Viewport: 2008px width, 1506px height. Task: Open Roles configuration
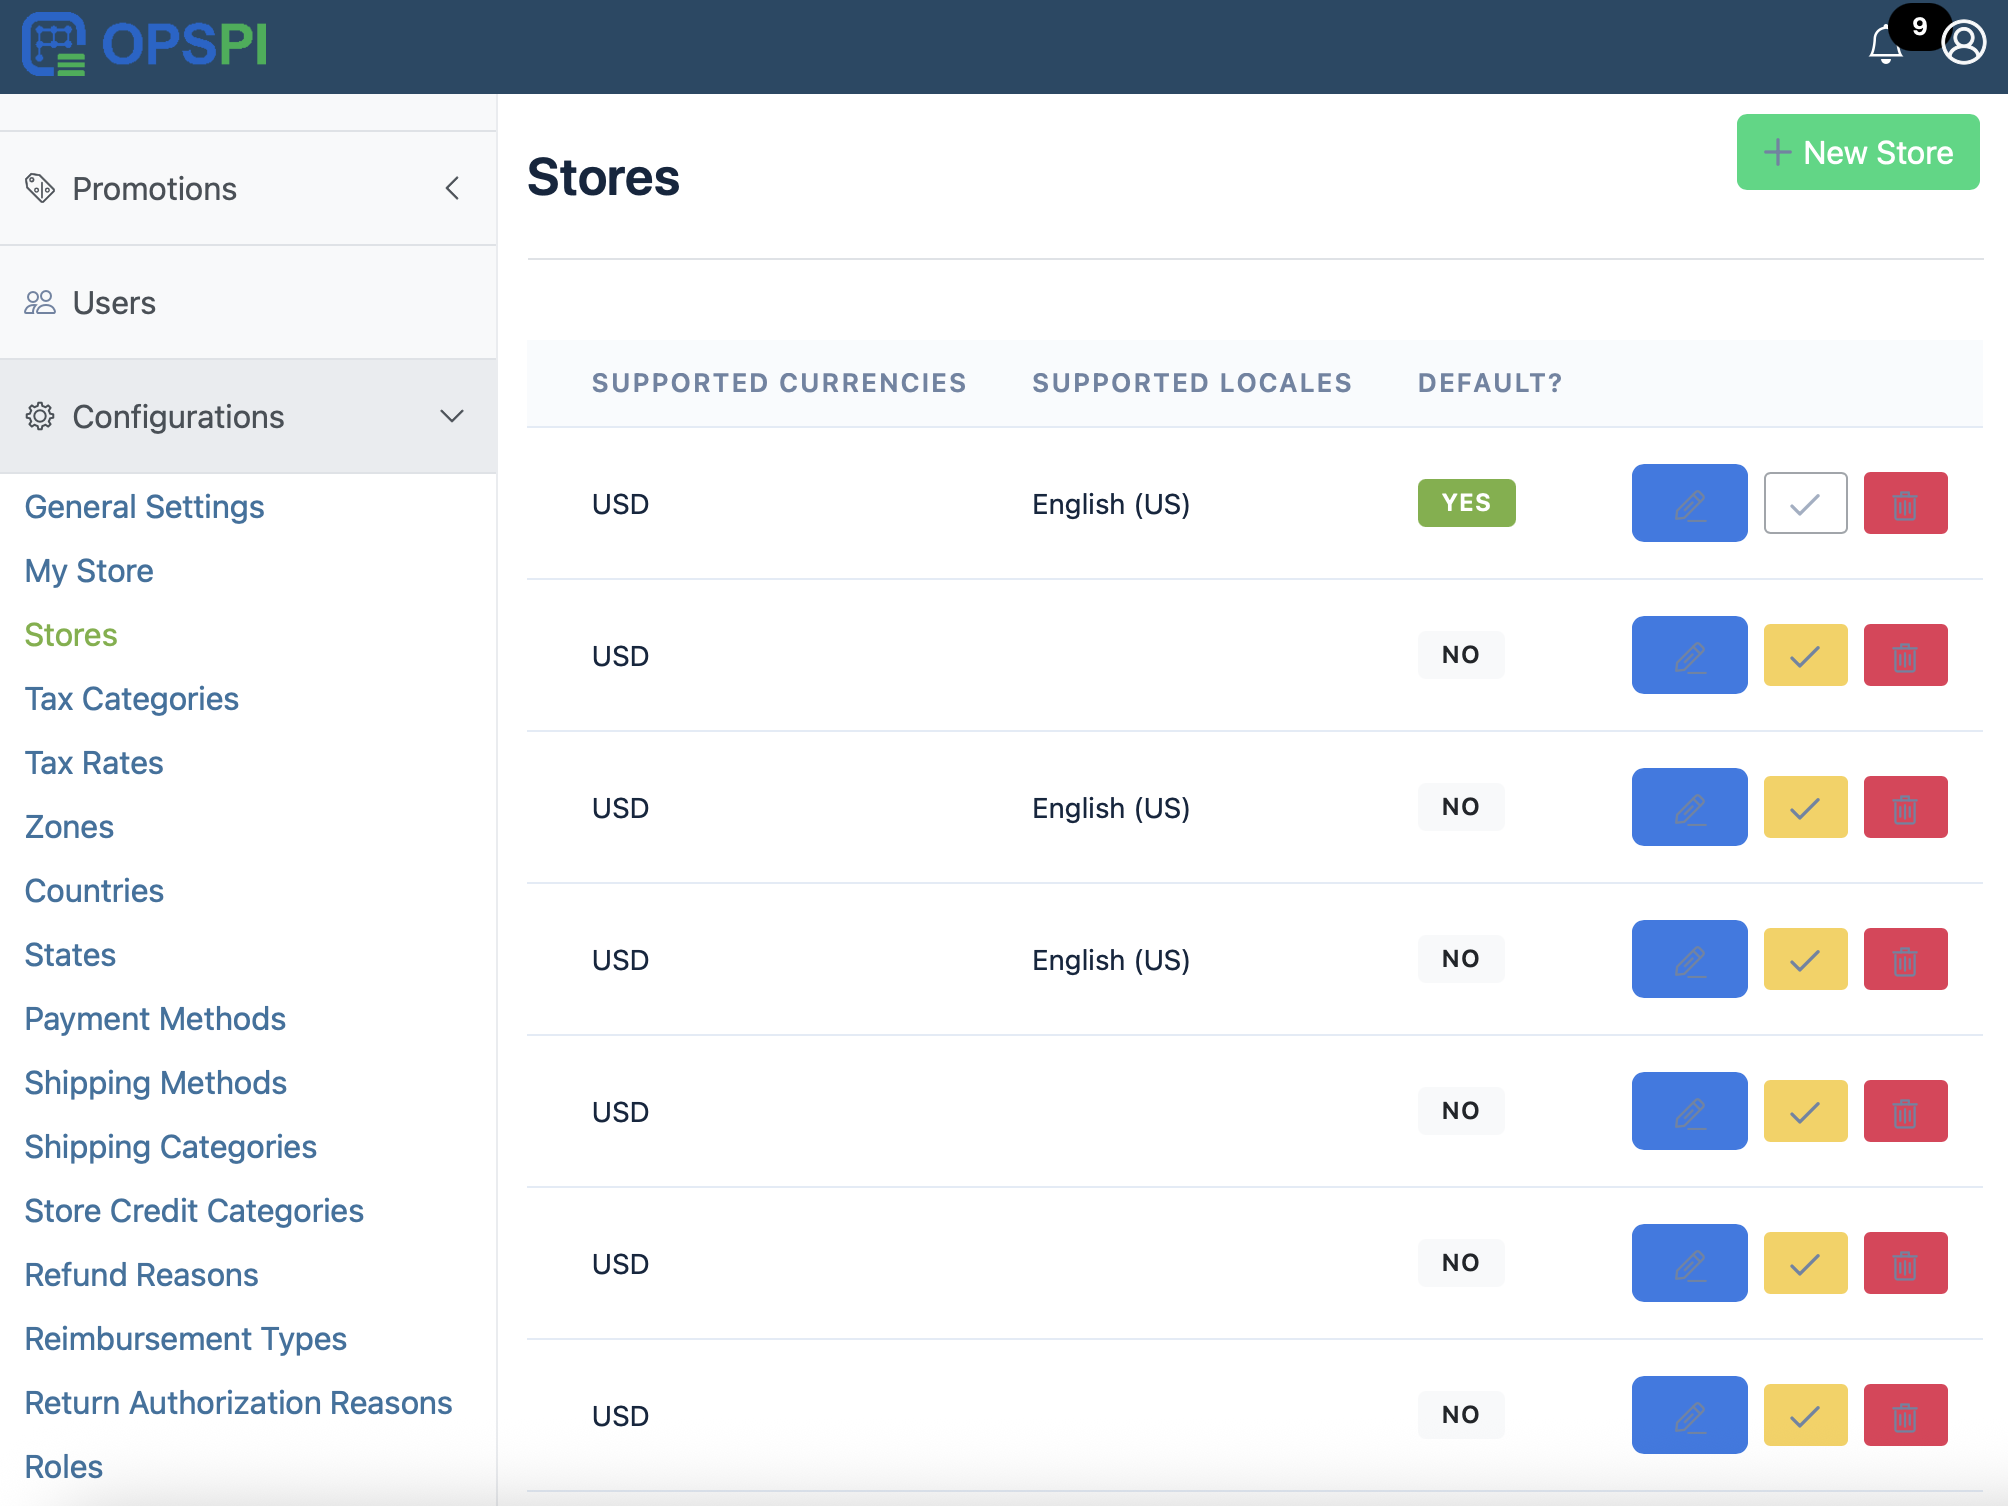pyautogui.click(x=63, y=1466)
